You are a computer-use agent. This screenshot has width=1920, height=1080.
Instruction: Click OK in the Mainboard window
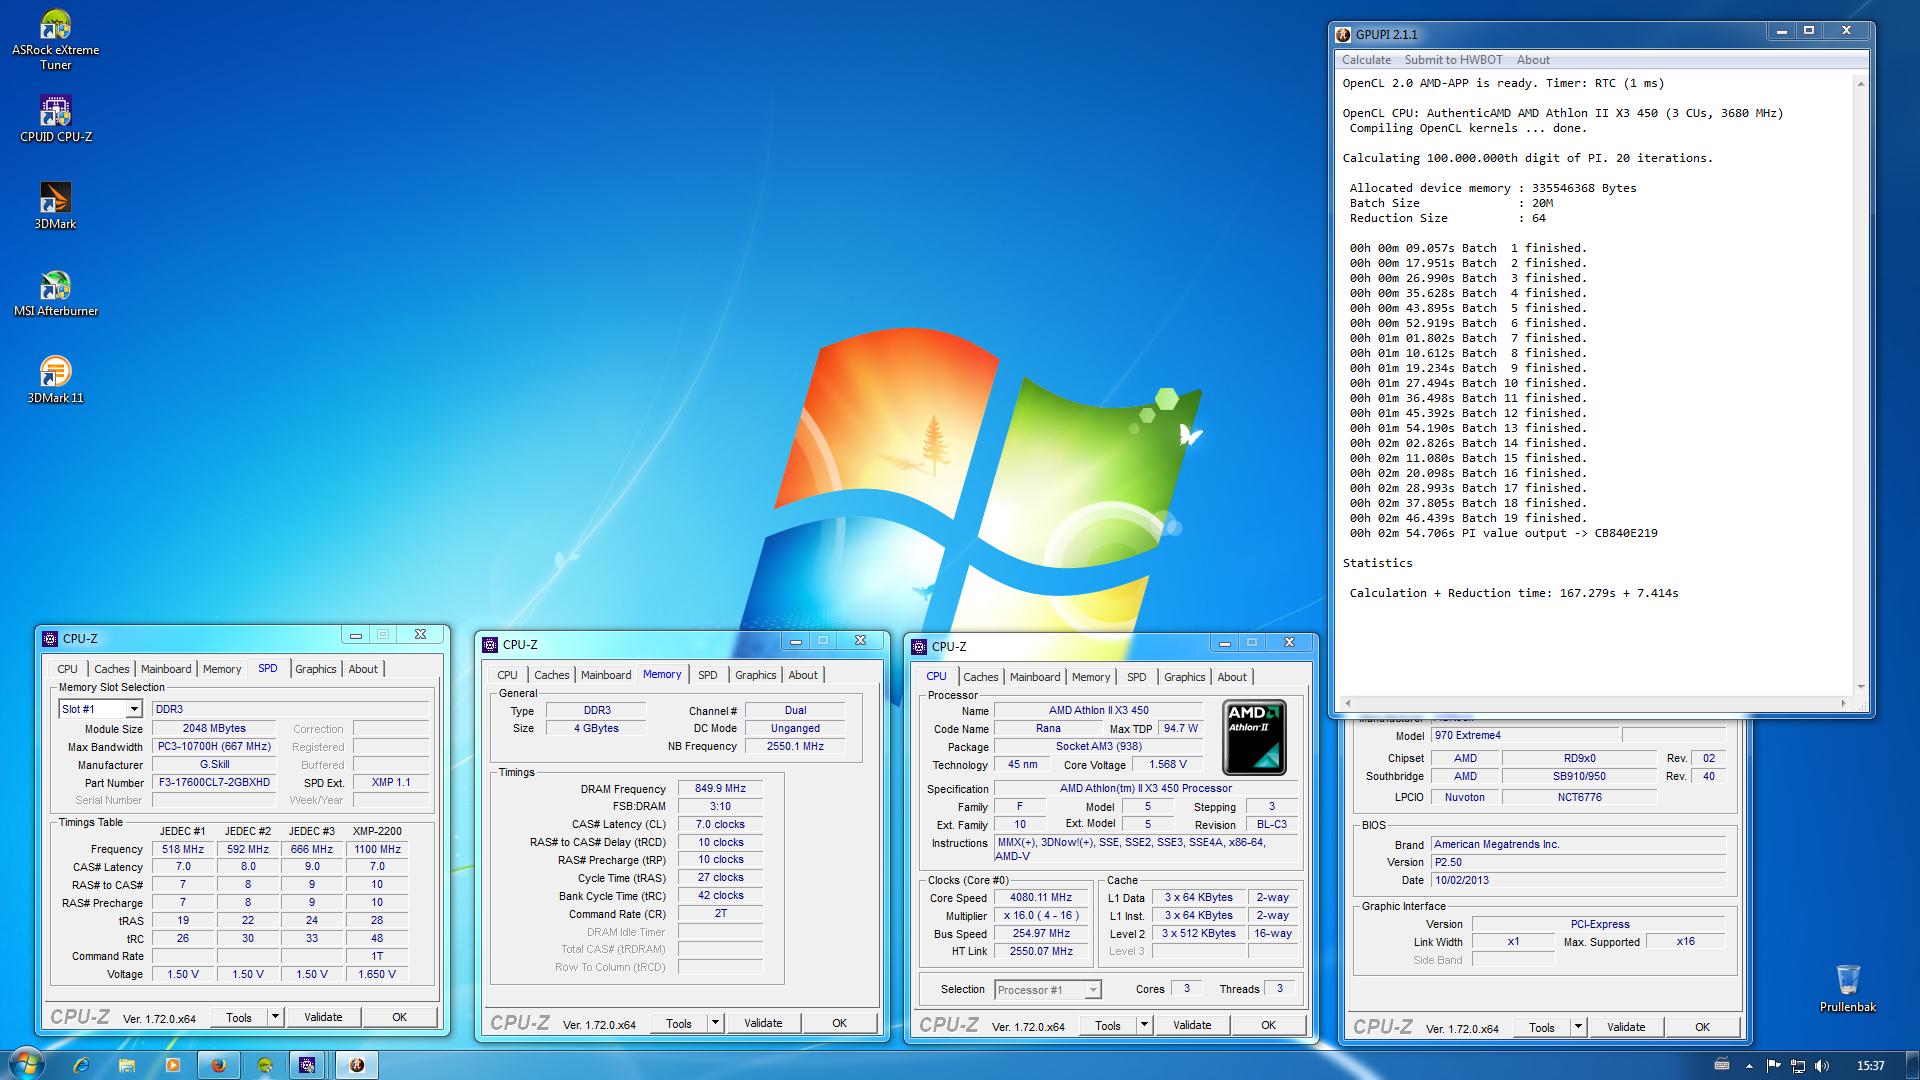click(1702, 1027)
